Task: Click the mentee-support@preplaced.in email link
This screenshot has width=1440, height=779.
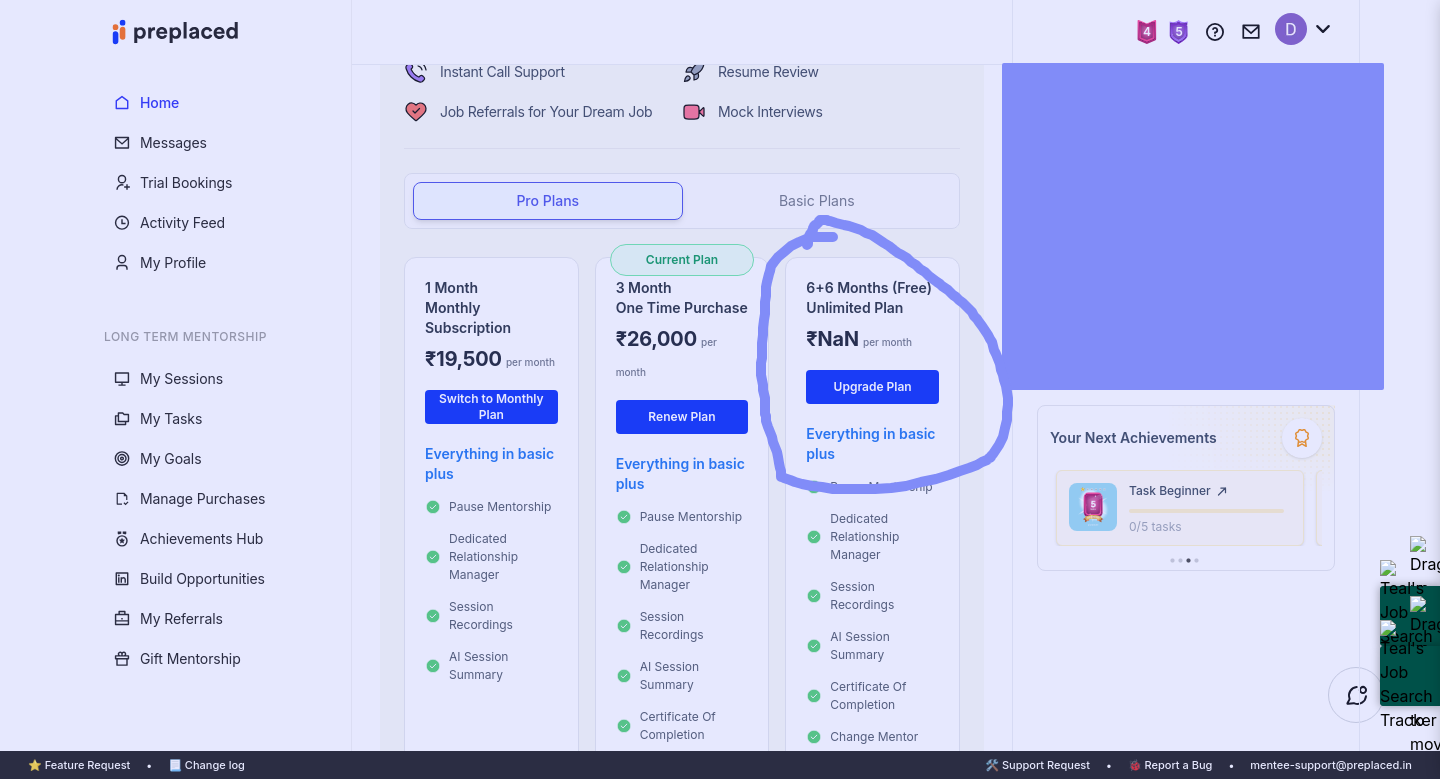Action: (x=1331, y=765)
